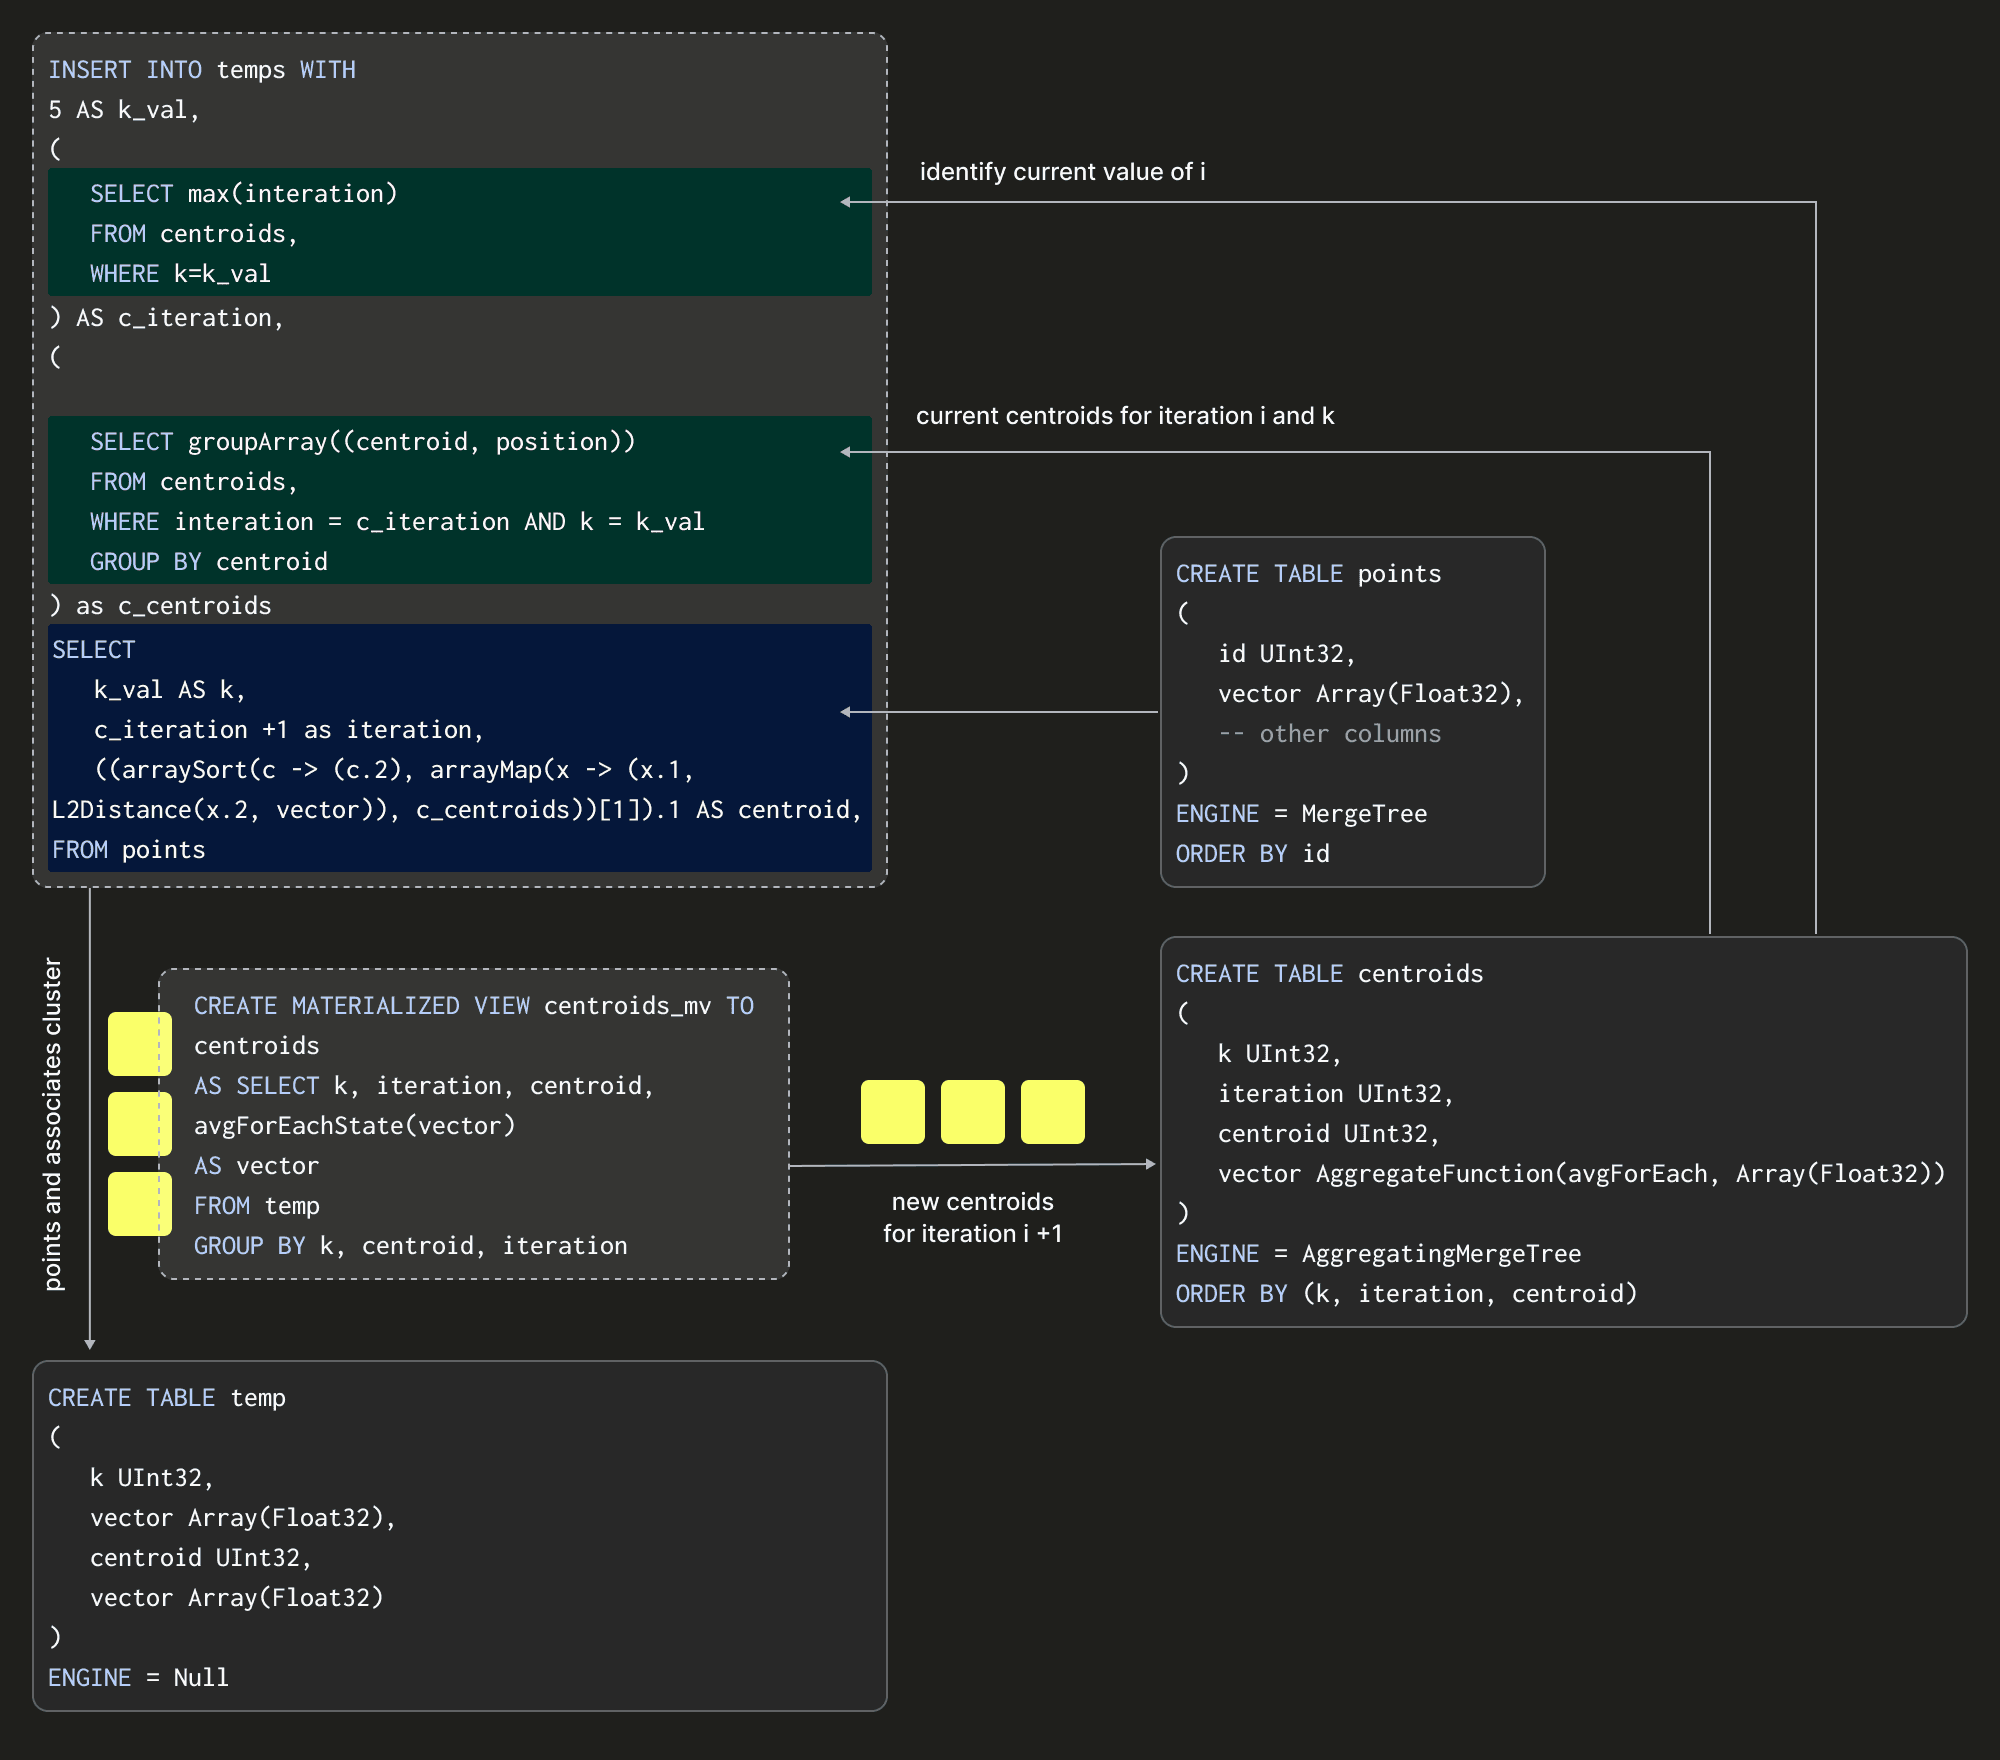Click the 'identify current value of i' label
Image resolution: width=2000 pixels, height=1760 pixels.
tap(1062, 172)
